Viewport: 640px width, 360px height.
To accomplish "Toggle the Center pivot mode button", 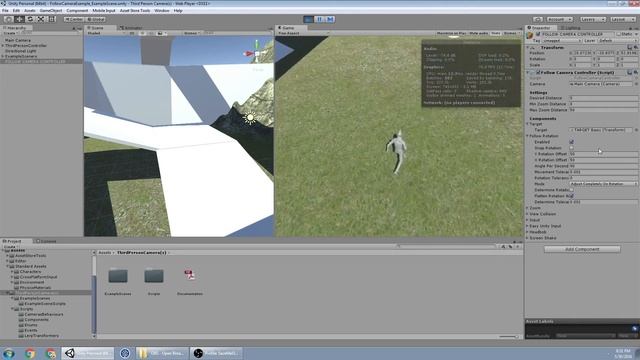I will (74, 19).
